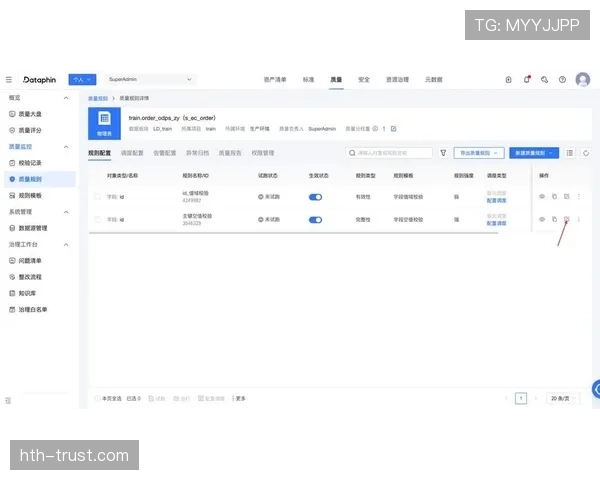Open the user avatar menu
Viewport: 600px width, 480px height.
click(x=583, y=80)
